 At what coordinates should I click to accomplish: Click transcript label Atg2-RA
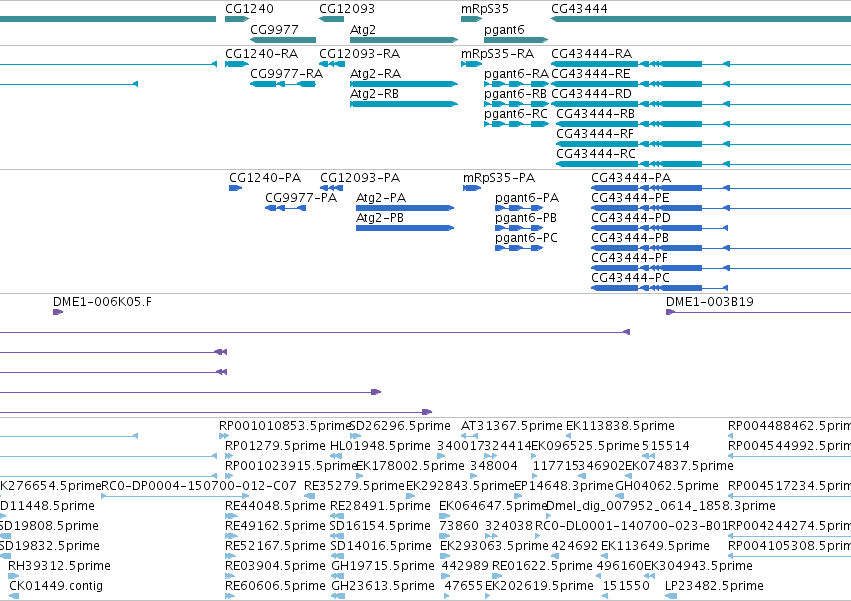click(376, 73)
